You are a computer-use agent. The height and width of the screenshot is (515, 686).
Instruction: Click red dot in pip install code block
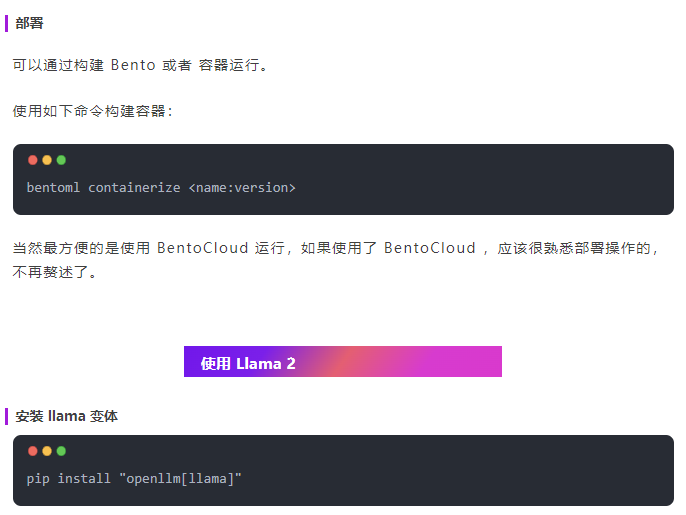click(x=32, y=451)
